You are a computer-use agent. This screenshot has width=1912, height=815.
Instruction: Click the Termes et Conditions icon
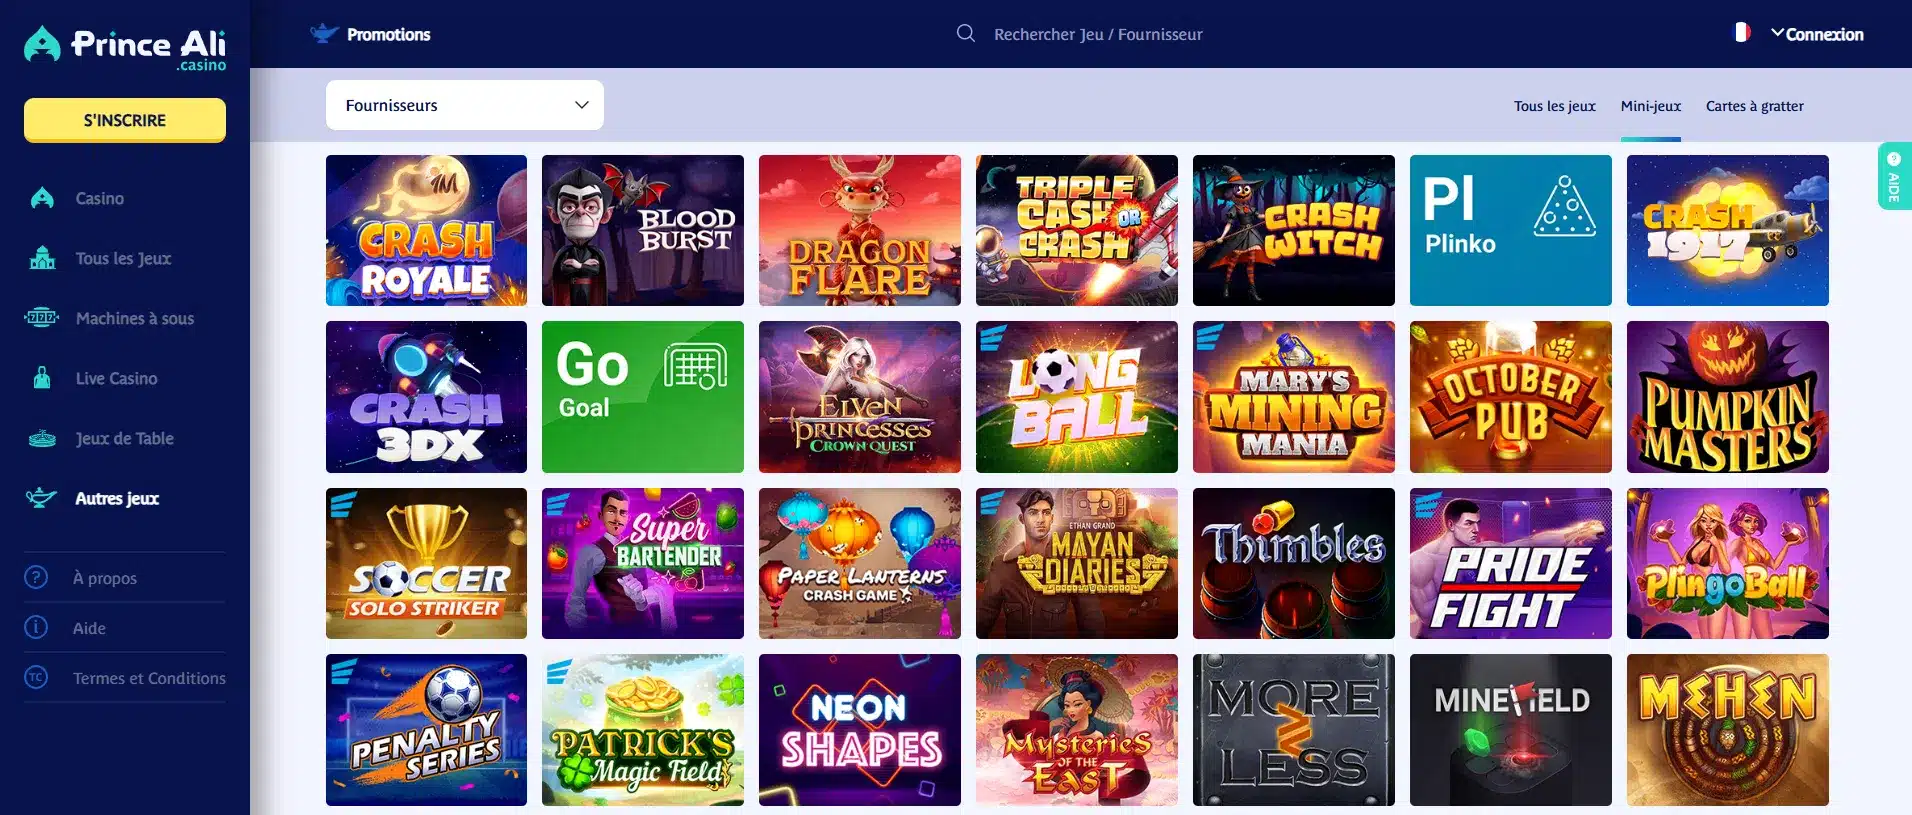click(36, 677)
